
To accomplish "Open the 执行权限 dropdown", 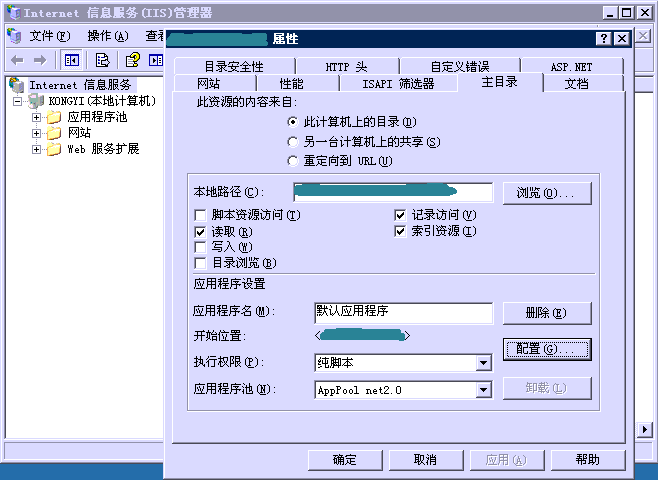I will [484, 362].
